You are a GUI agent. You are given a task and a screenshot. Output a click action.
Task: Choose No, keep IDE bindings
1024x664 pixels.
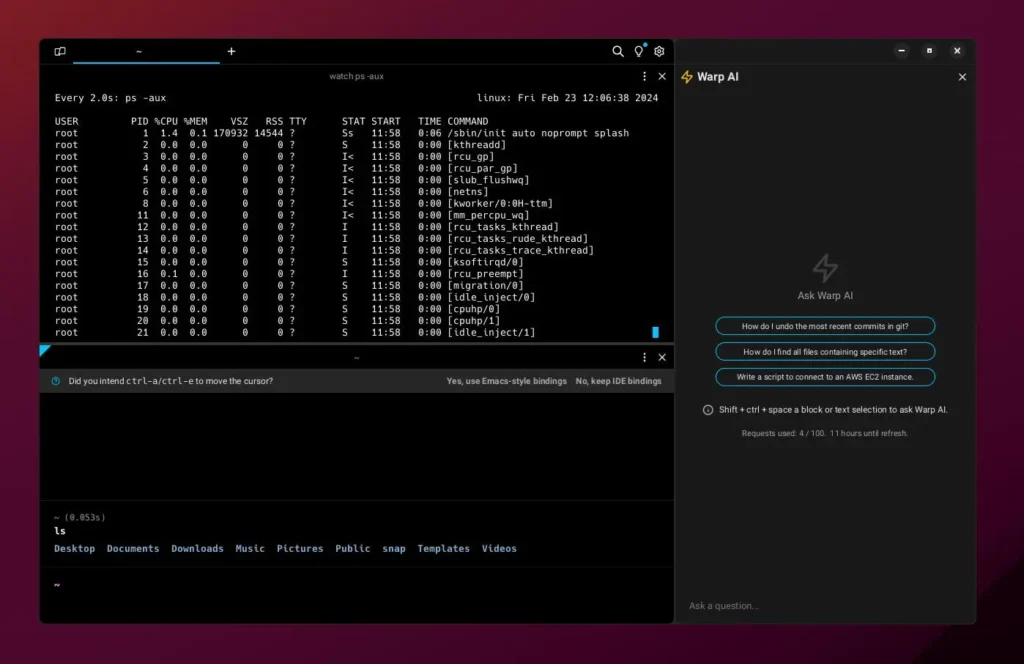pos(618,381)
